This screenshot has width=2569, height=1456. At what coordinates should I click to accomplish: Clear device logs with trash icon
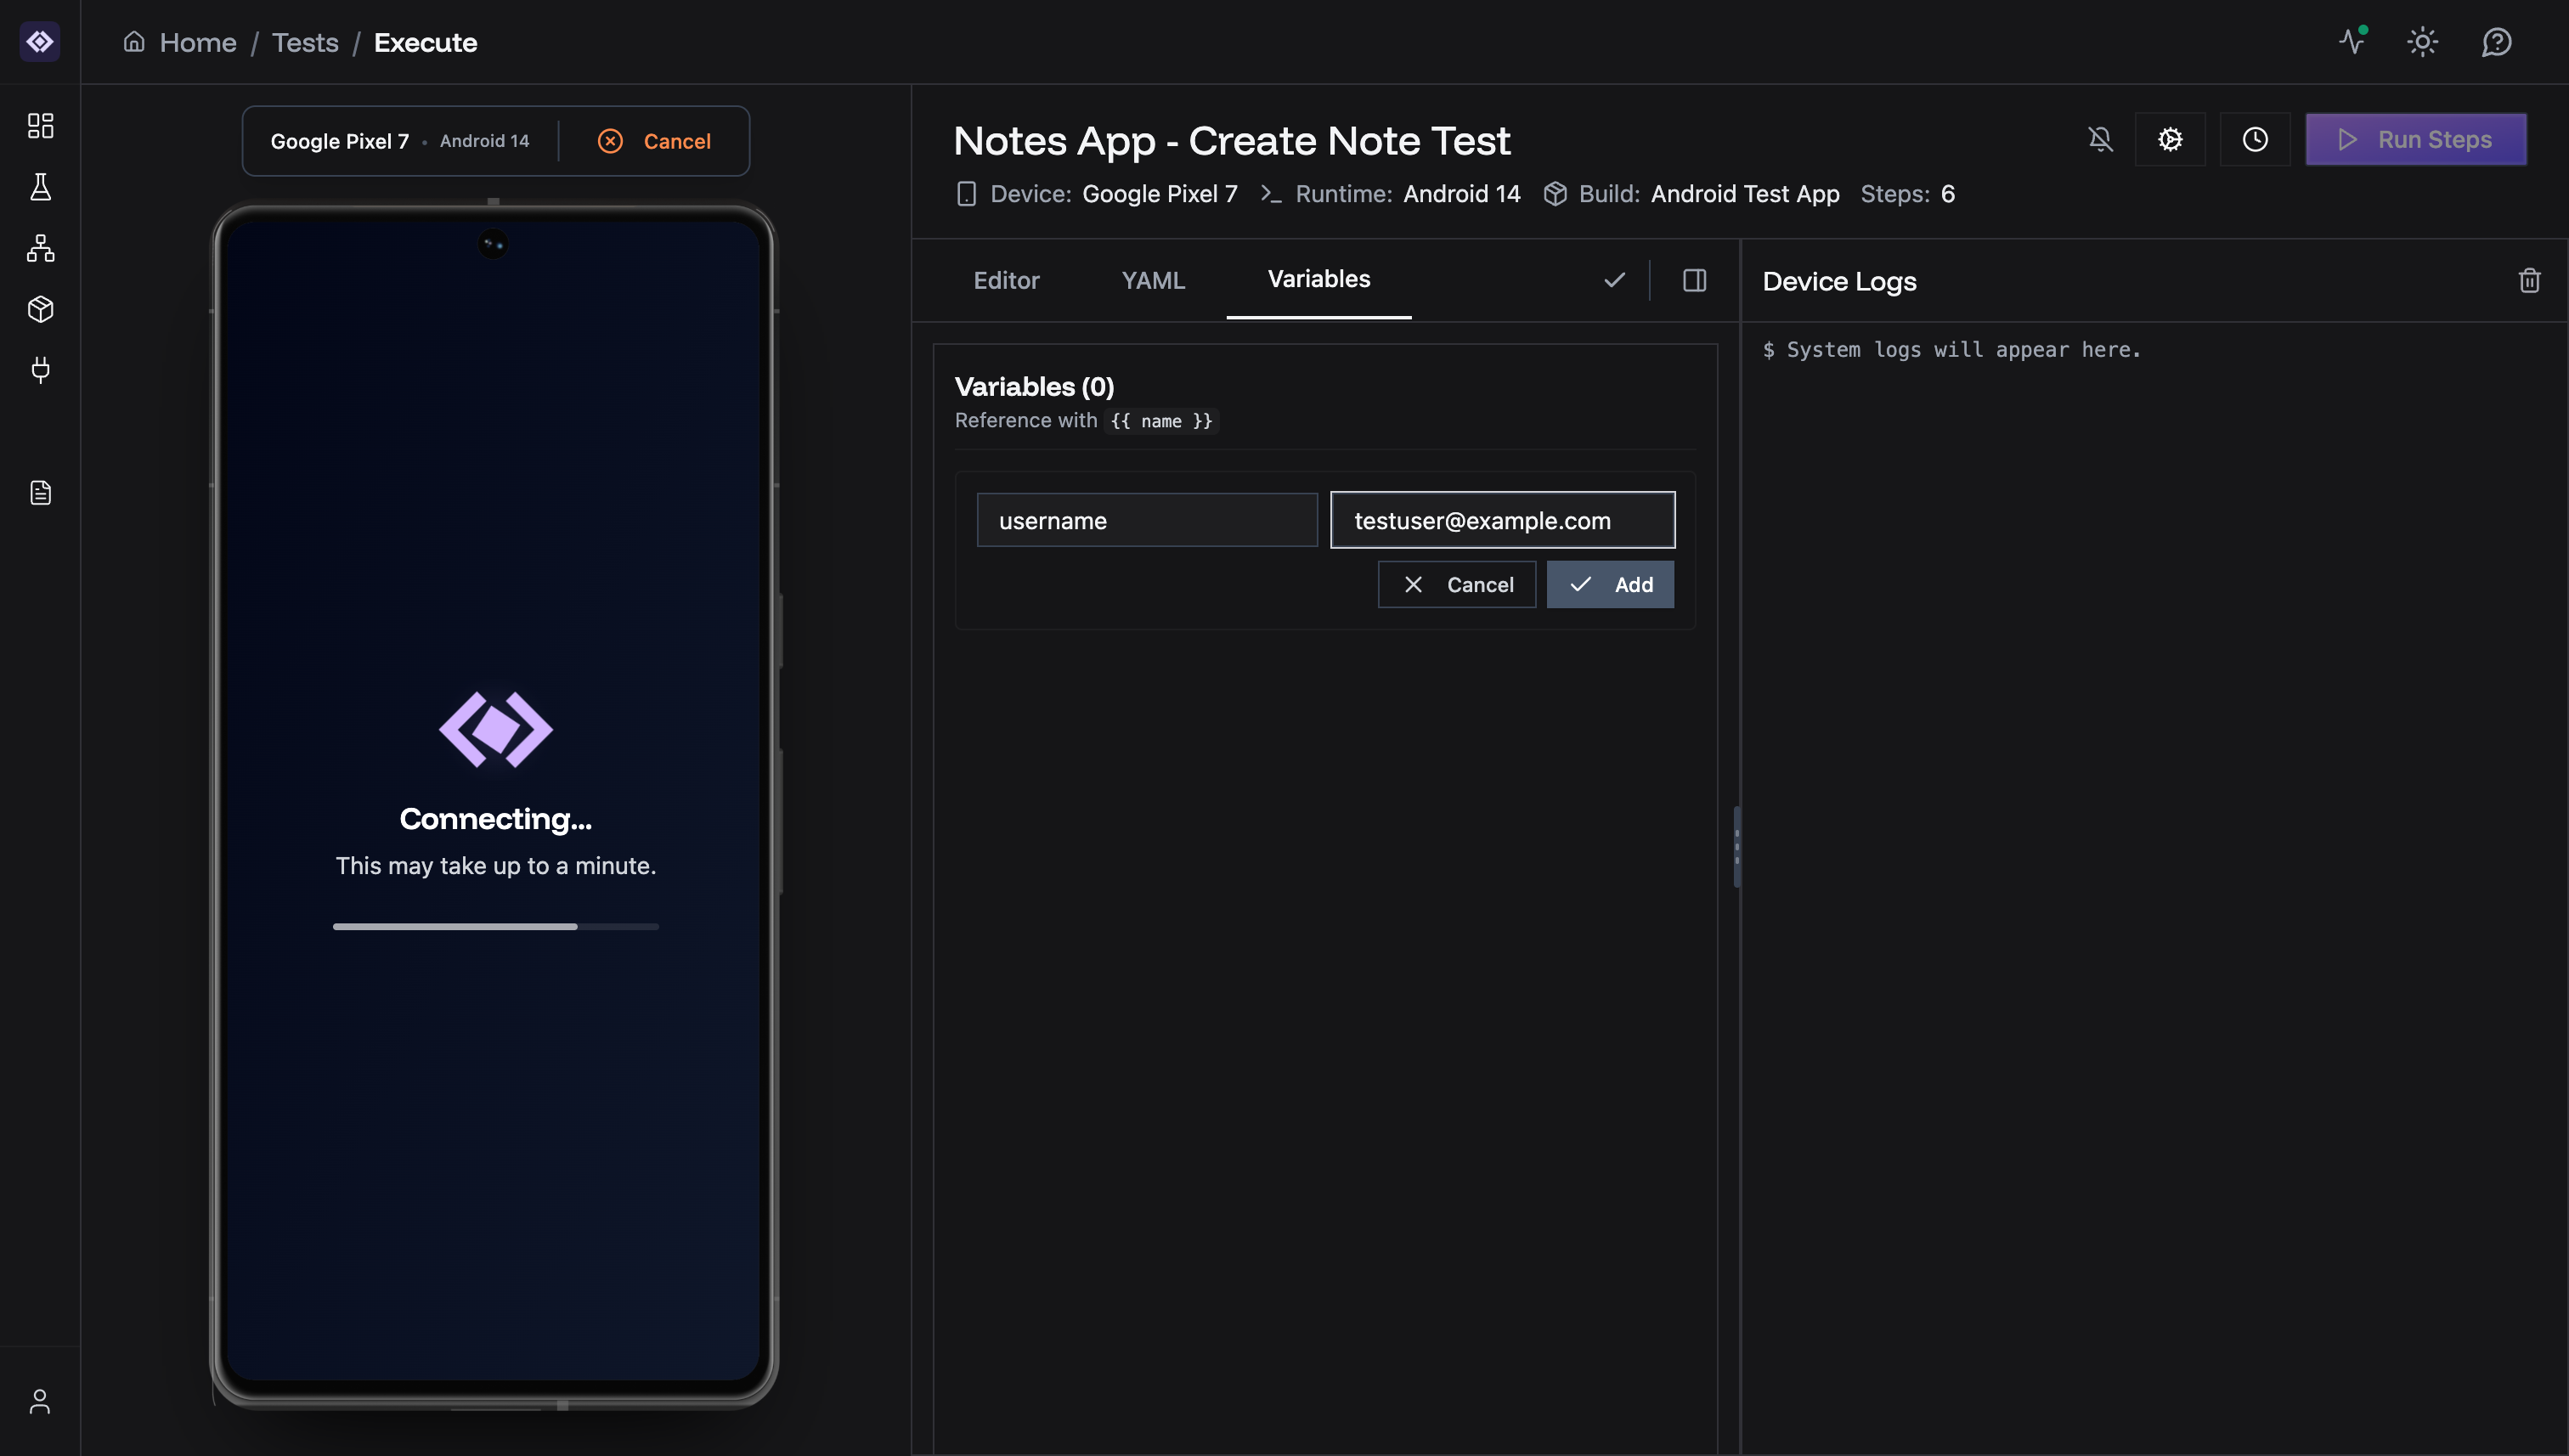tap(2529, 281)
